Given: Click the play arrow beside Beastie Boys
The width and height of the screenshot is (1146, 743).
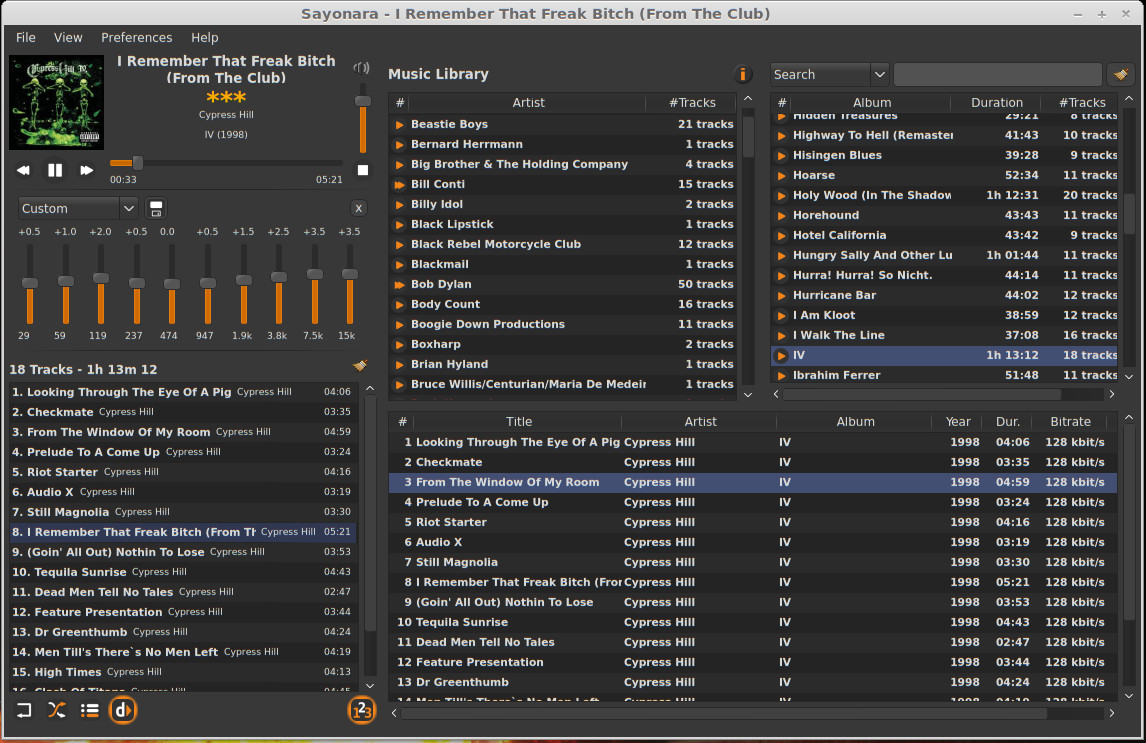Looking at the screenshot, I should pos(400,125).
